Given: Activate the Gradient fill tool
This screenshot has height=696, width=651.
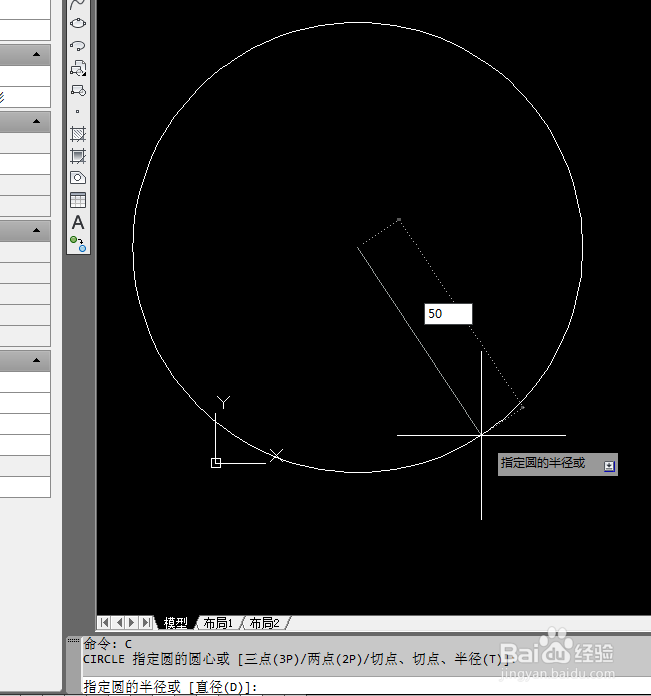Looking at the screenshot, I should 78,156.
